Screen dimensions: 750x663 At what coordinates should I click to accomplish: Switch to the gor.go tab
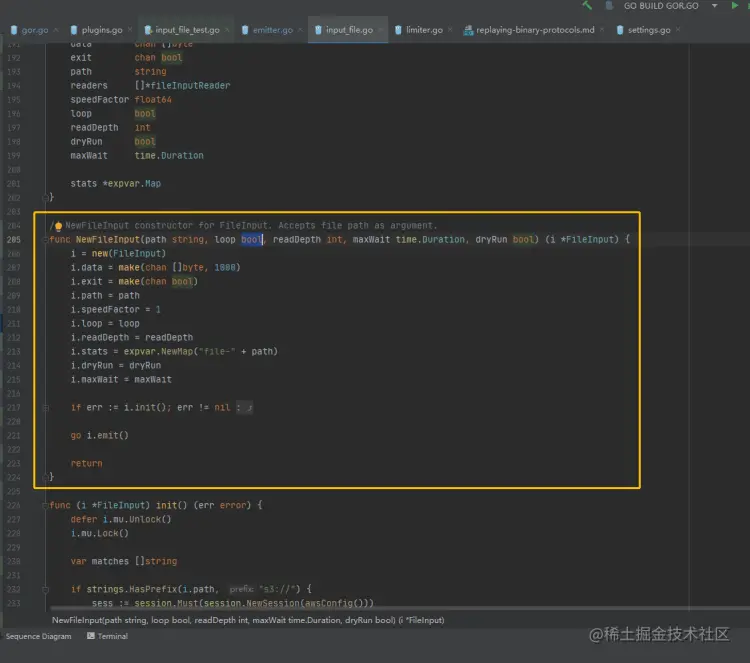click(x=34, y=30)
